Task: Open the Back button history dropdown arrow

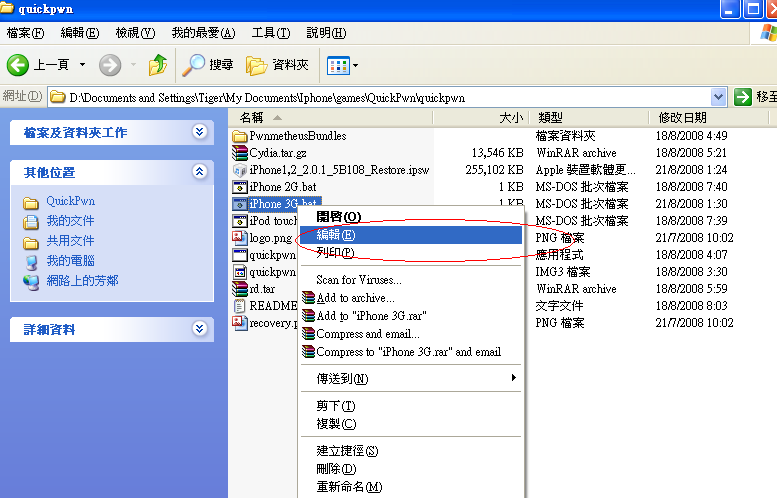Action: pyautogui.click(x=82, y=65)
